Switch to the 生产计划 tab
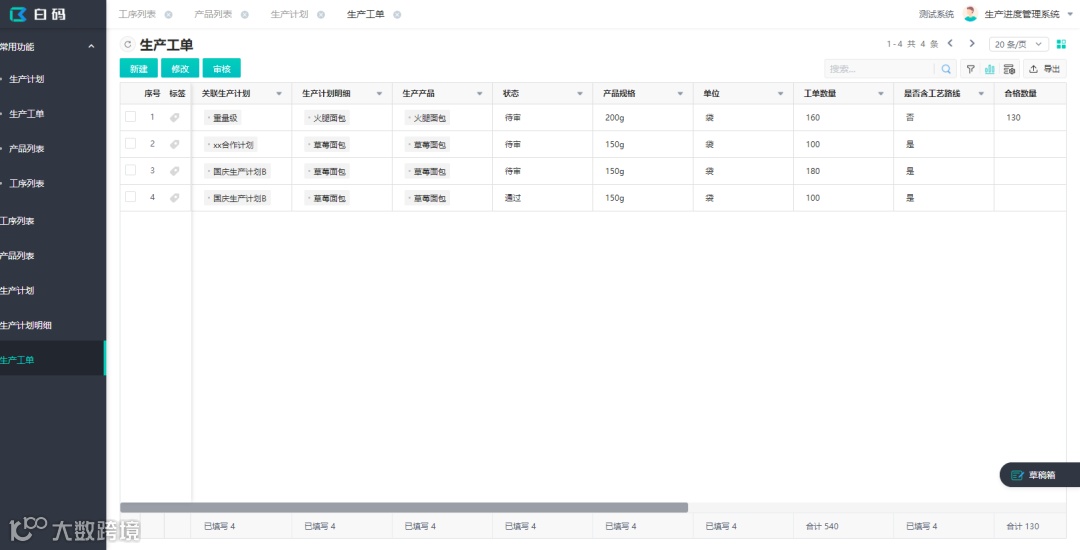The width and height of the screenshot is (1080, 550). [289, 14]
